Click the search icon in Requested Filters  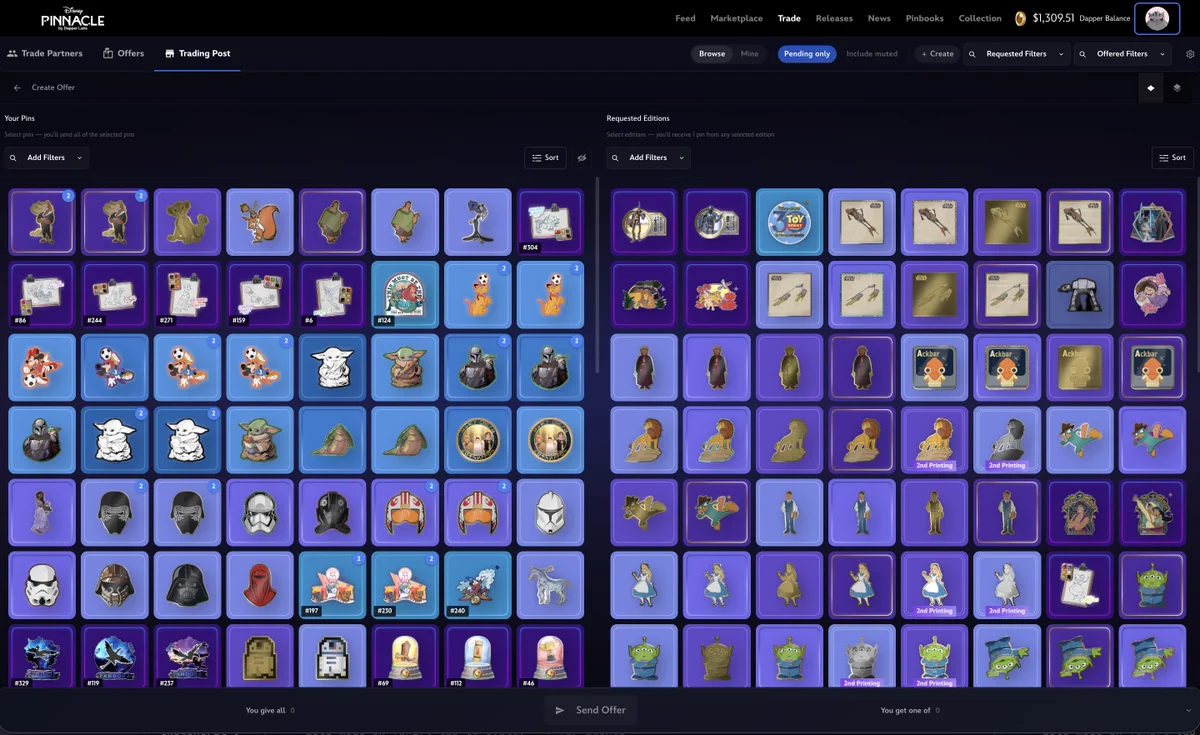[x=972, y=54]
